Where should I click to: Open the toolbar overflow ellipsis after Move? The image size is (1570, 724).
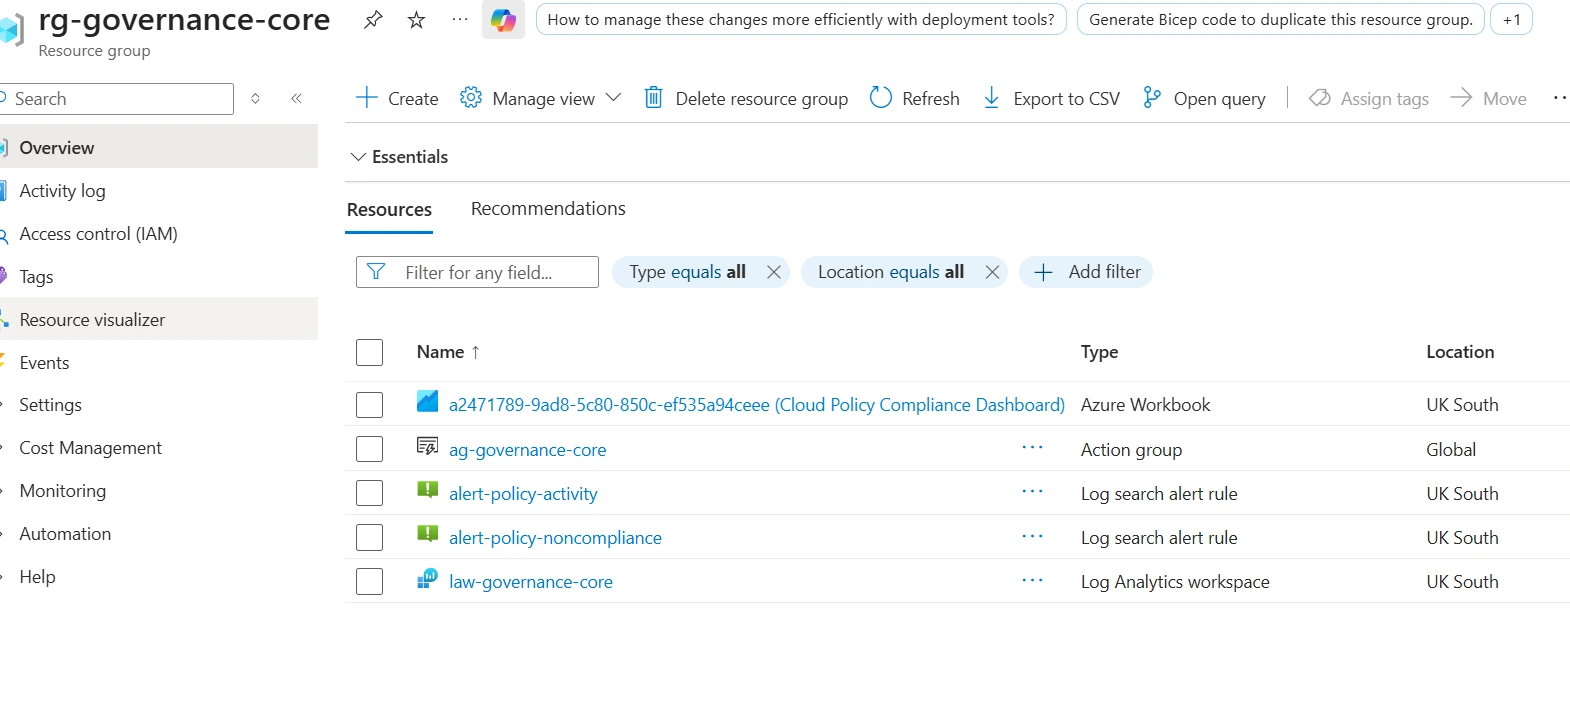coord(1559,98)
